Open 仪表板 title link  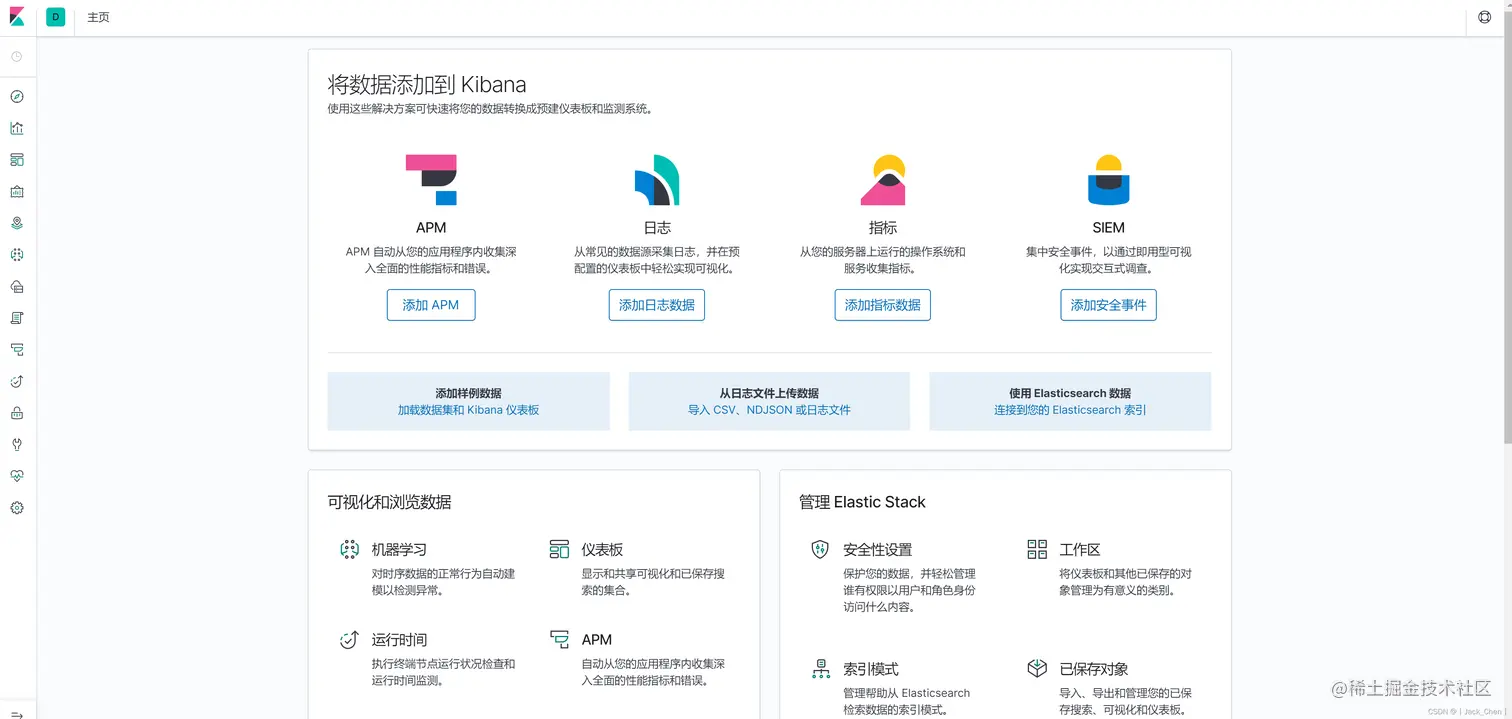click(x=602, y=550)
